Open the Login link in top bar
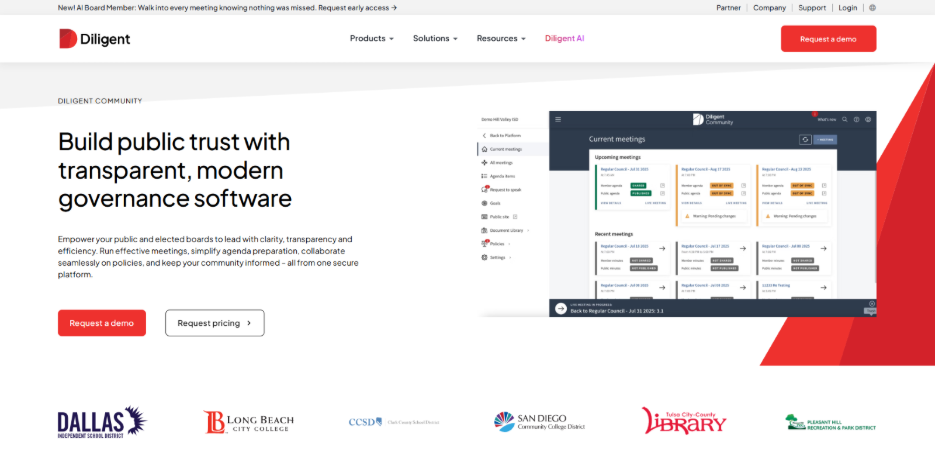This screenshot has width=936, height=463. [x=847, y=8]
